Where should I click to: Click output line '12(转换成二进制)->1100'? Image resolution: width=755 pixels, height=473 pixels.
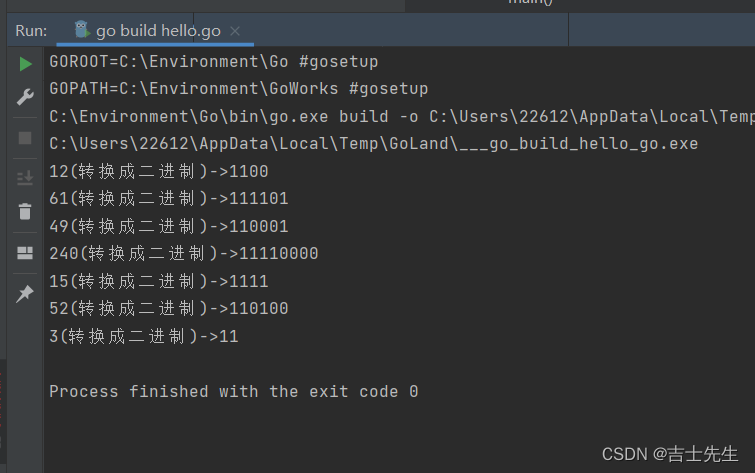tap(159, 171)
